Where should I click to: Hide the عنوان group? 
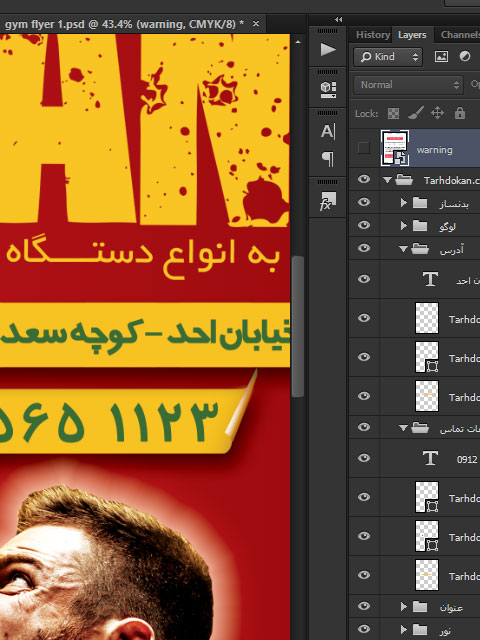364,606
